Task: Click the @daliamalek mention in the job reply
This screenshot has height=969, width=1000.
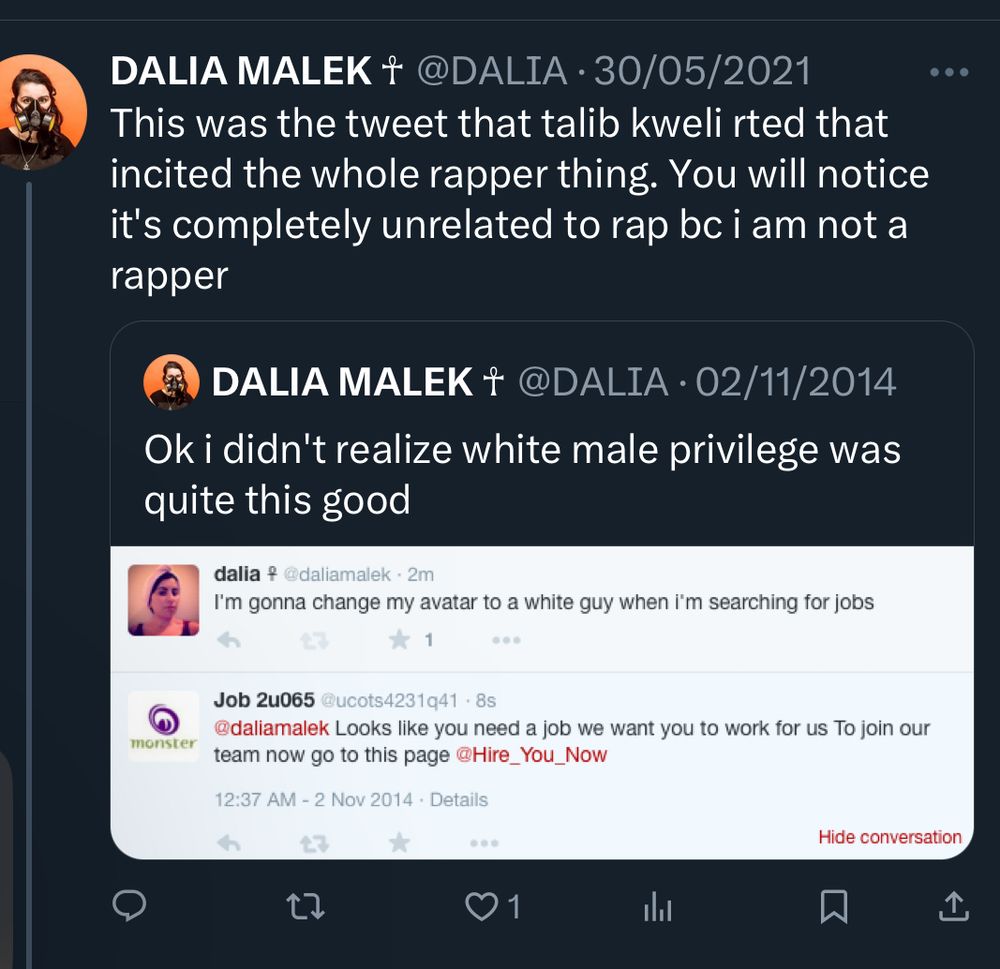Action: 268,728
